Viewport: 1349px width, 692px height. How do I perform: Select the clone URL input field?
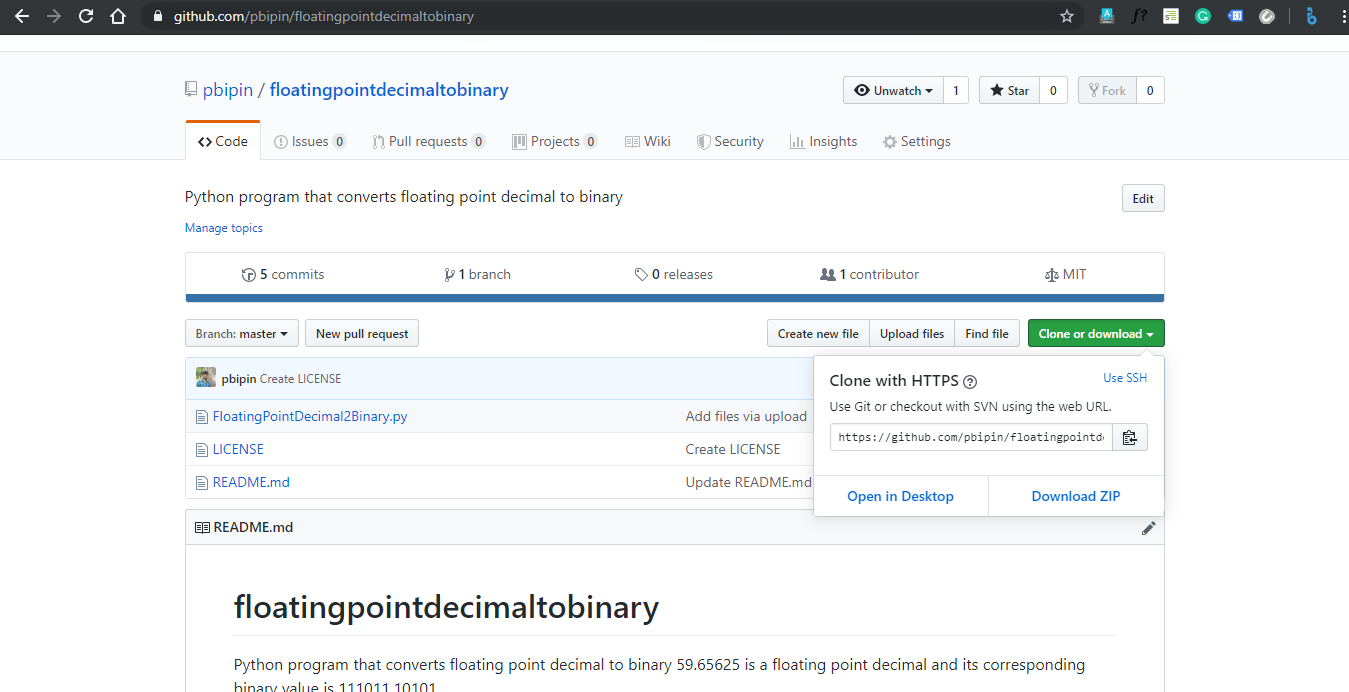click(971, 437)
